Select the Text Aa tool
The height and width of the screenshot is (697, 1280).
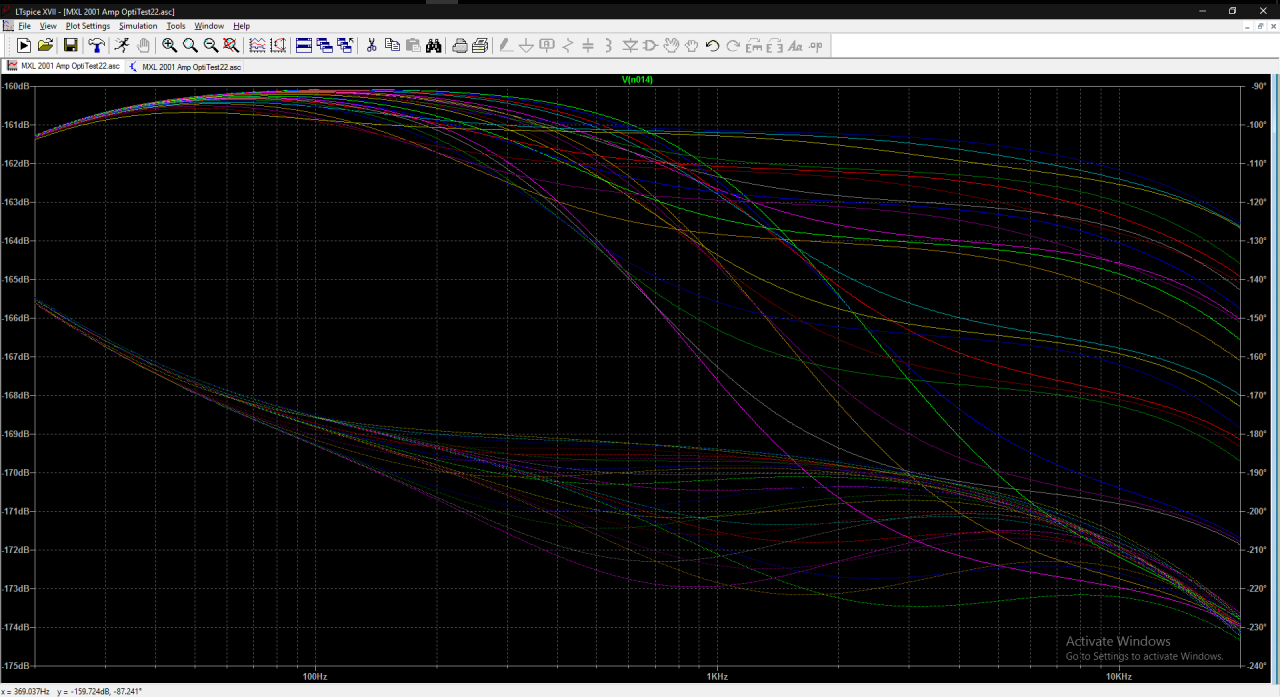795,45
